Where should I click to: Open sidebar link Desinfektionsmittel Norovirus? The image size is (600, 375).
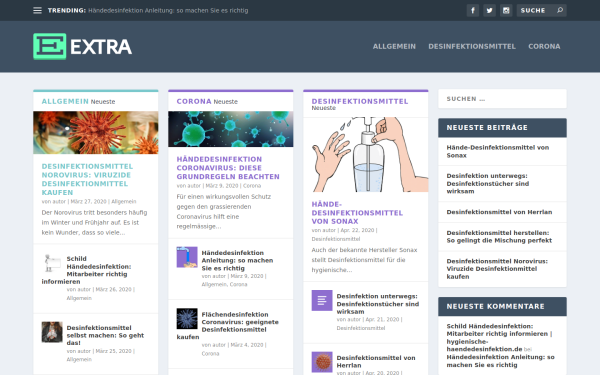(x=497, y=269)
